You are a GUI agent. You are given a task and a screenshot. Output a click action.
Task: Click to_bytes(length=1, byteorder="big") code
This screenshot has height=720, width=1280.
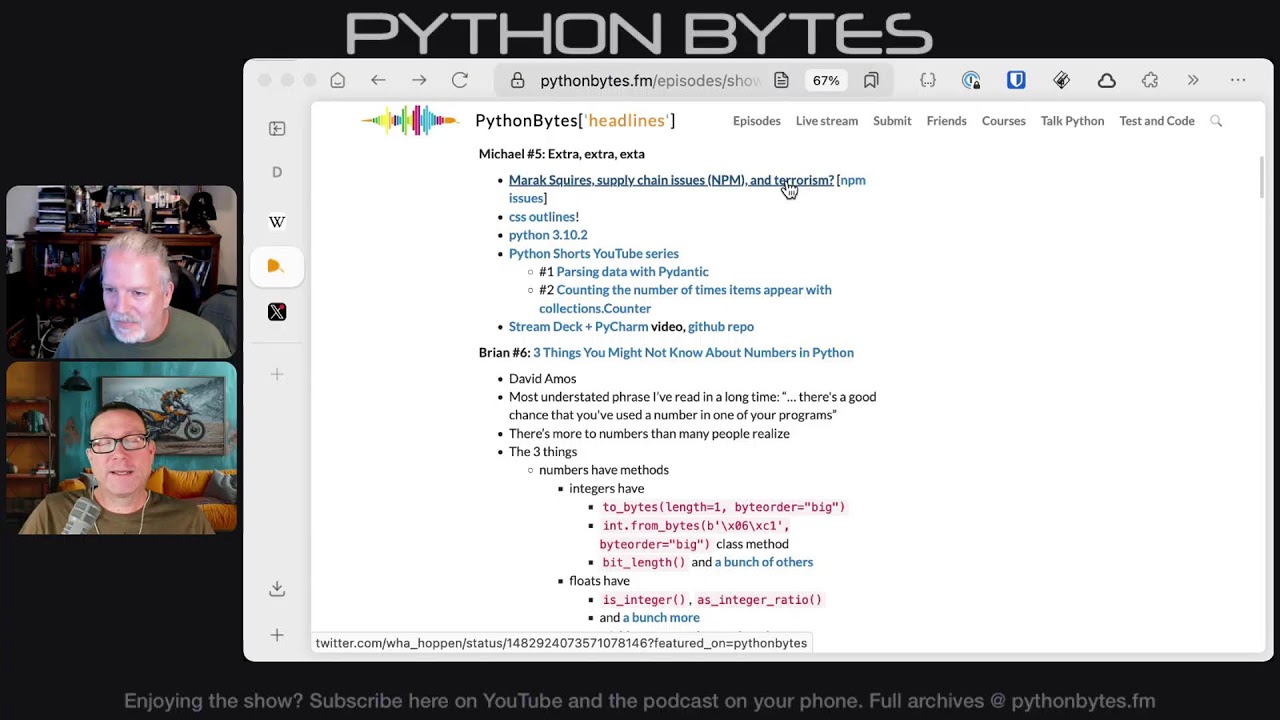point(724,507)
